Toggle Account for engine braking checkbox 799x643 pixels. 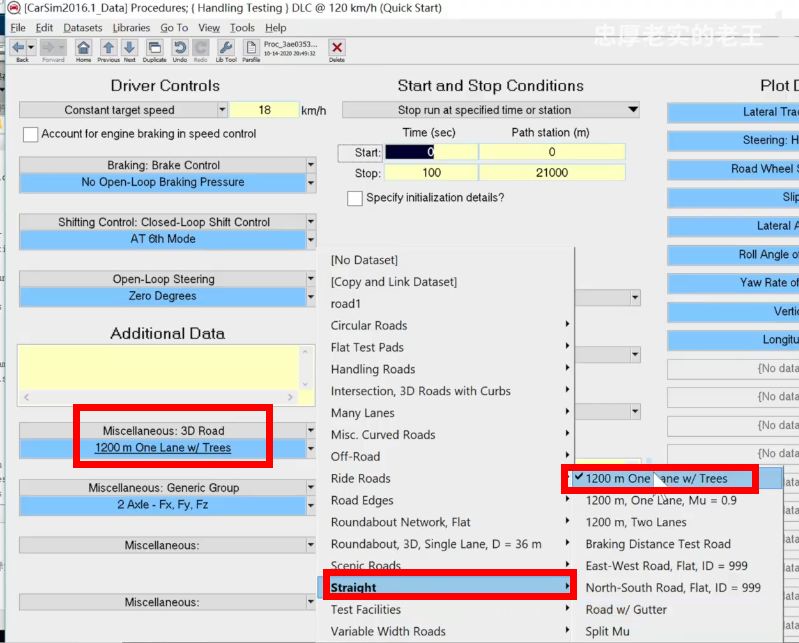30,135
